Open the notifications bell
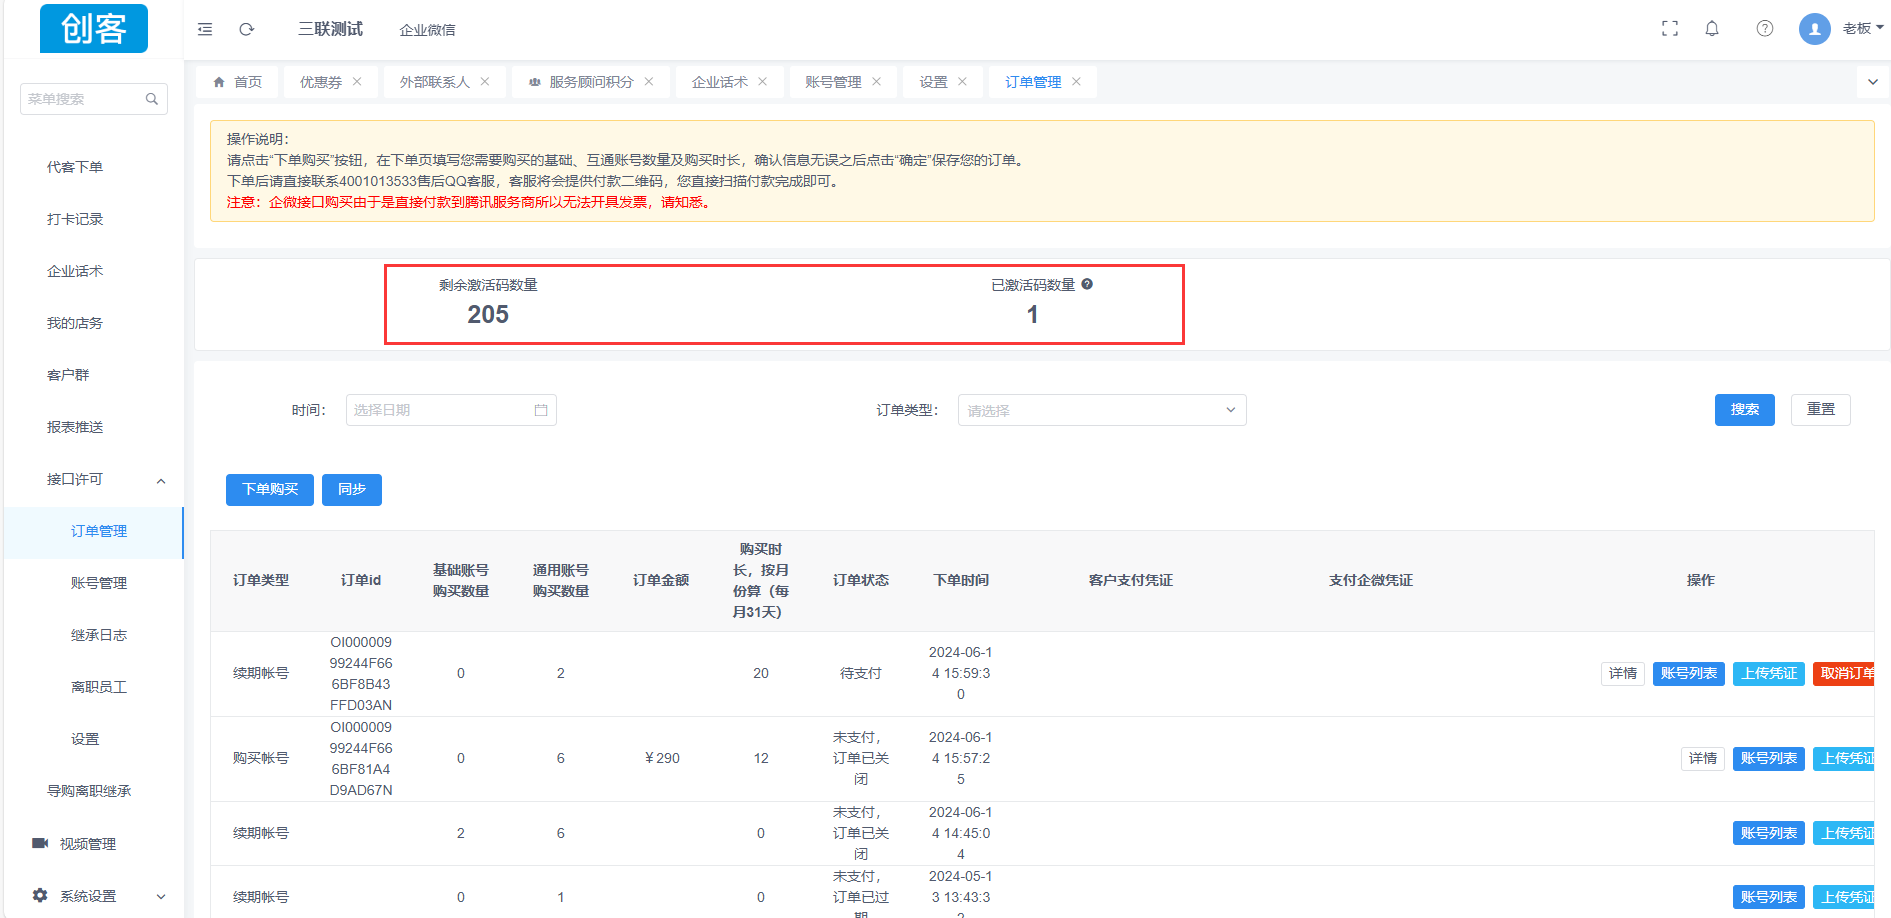 pyautogui.click(x=1712, y=29)
